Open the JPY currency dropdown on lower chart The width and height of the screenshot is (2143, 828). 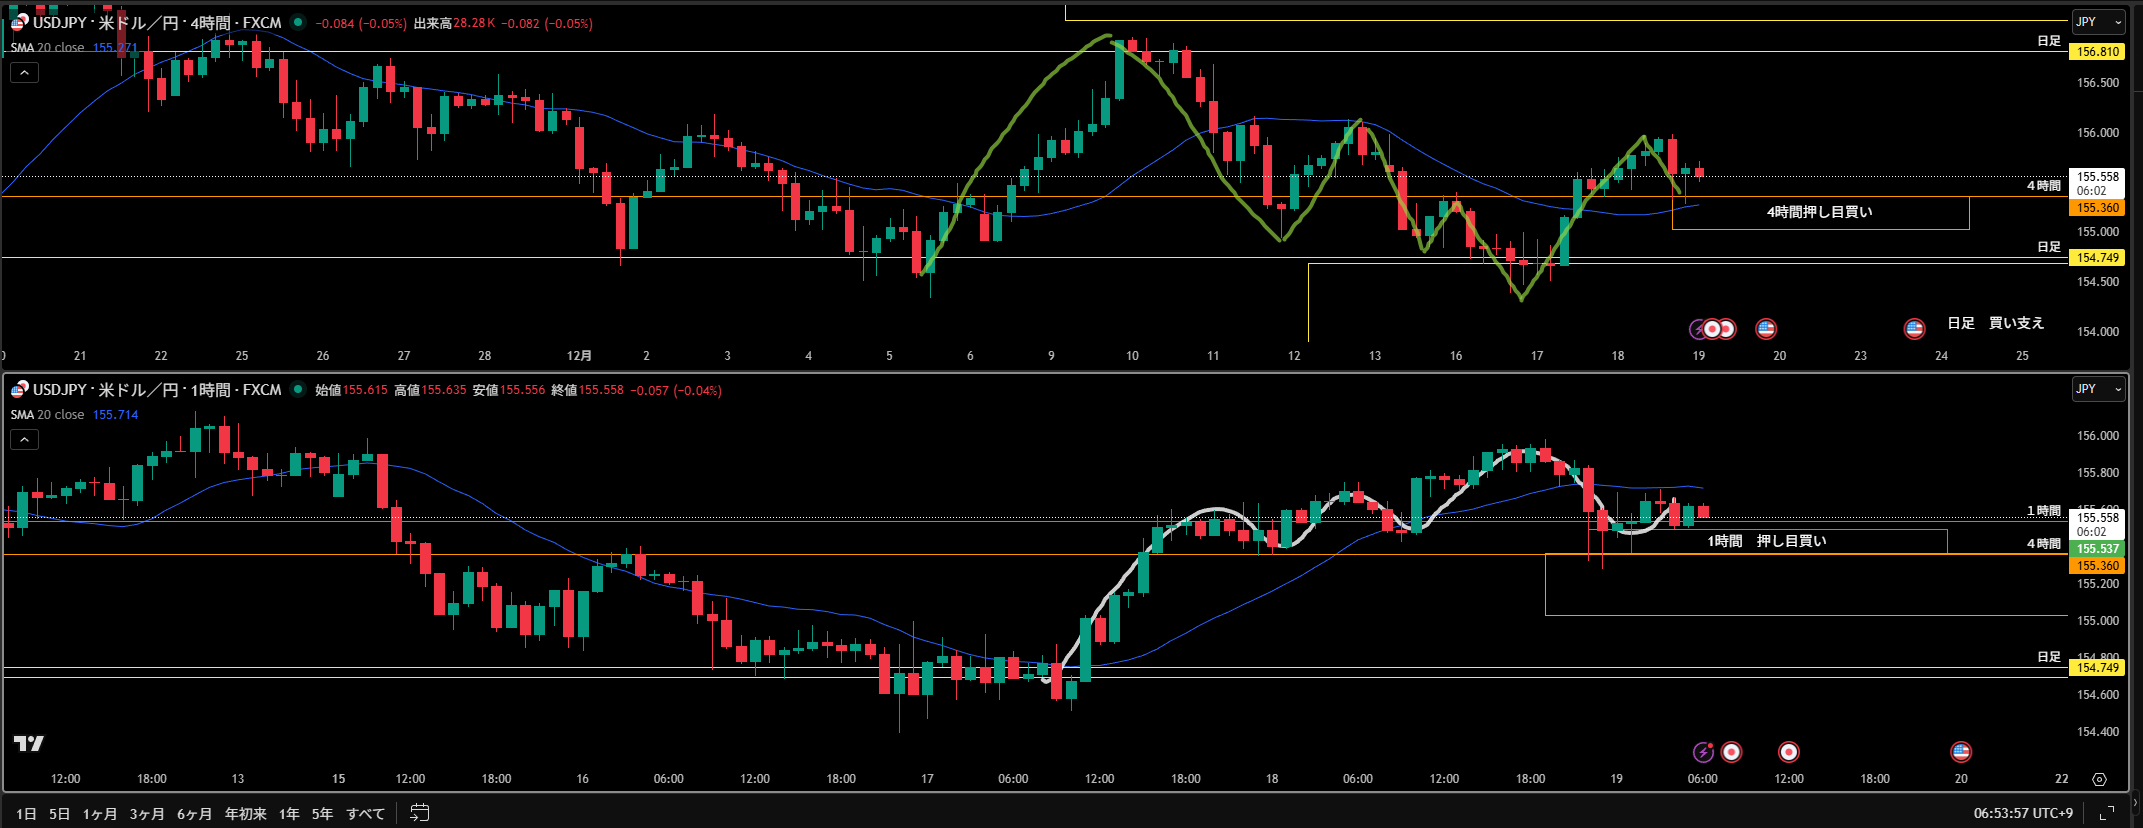click(2097, 389)
